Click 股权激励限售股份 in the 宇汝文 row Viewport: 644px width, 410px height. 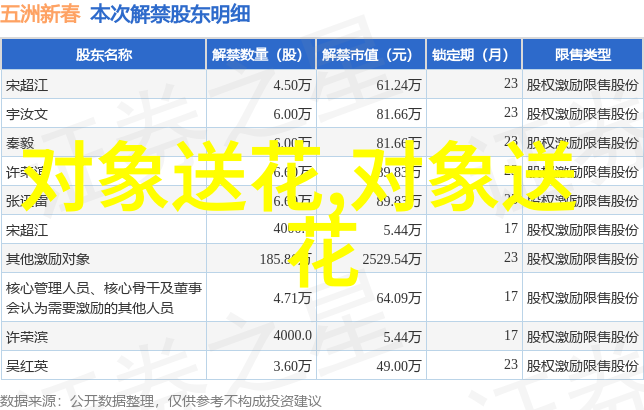(x=583, y=114)
